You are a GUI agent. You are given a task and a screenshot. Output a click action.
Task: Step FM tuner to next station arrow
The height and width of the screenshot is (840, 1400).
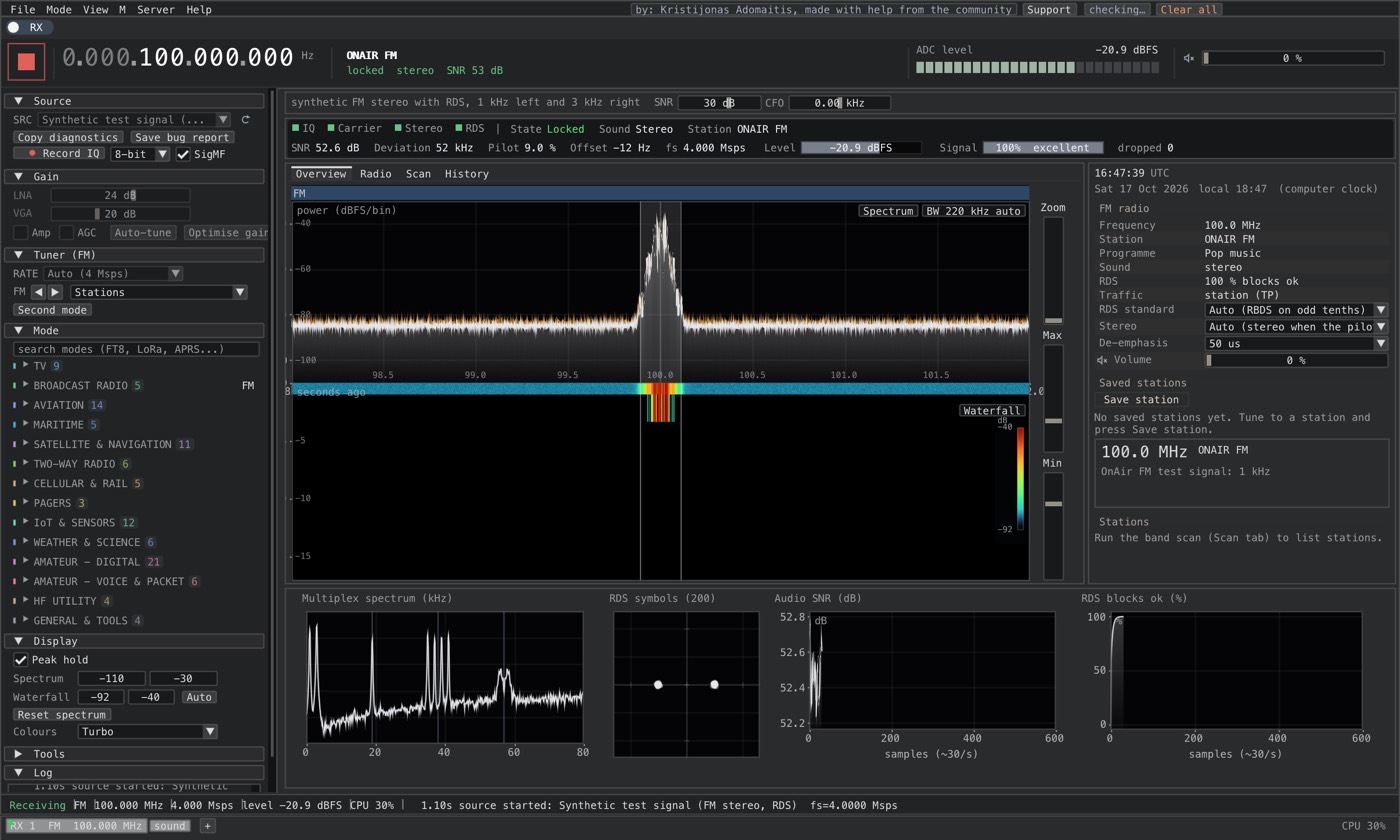55,292
